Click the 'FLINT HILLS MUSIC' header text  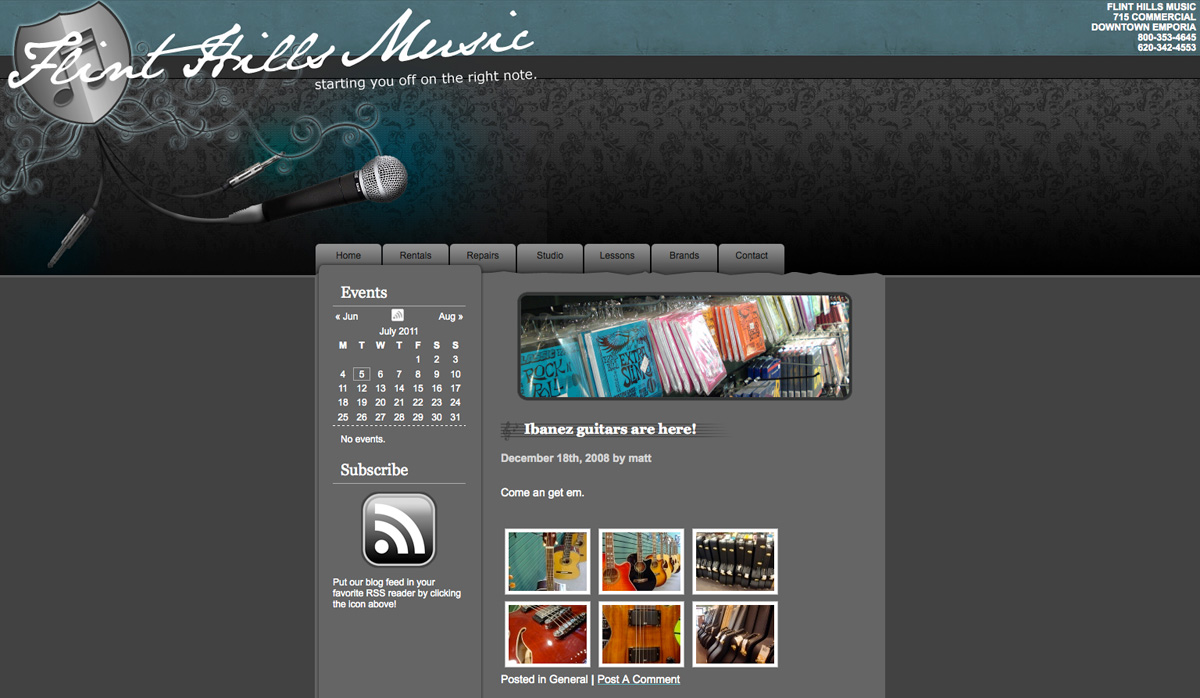tap(1151, 7)
